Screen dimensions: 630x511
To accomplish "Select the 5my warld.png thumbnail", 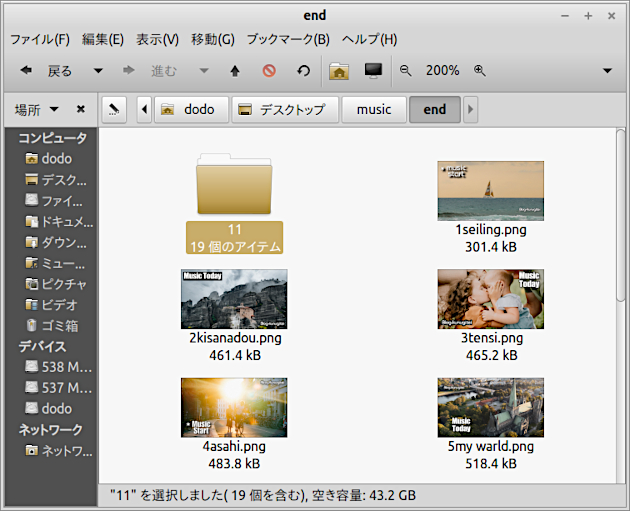I will tap(491, 407).
